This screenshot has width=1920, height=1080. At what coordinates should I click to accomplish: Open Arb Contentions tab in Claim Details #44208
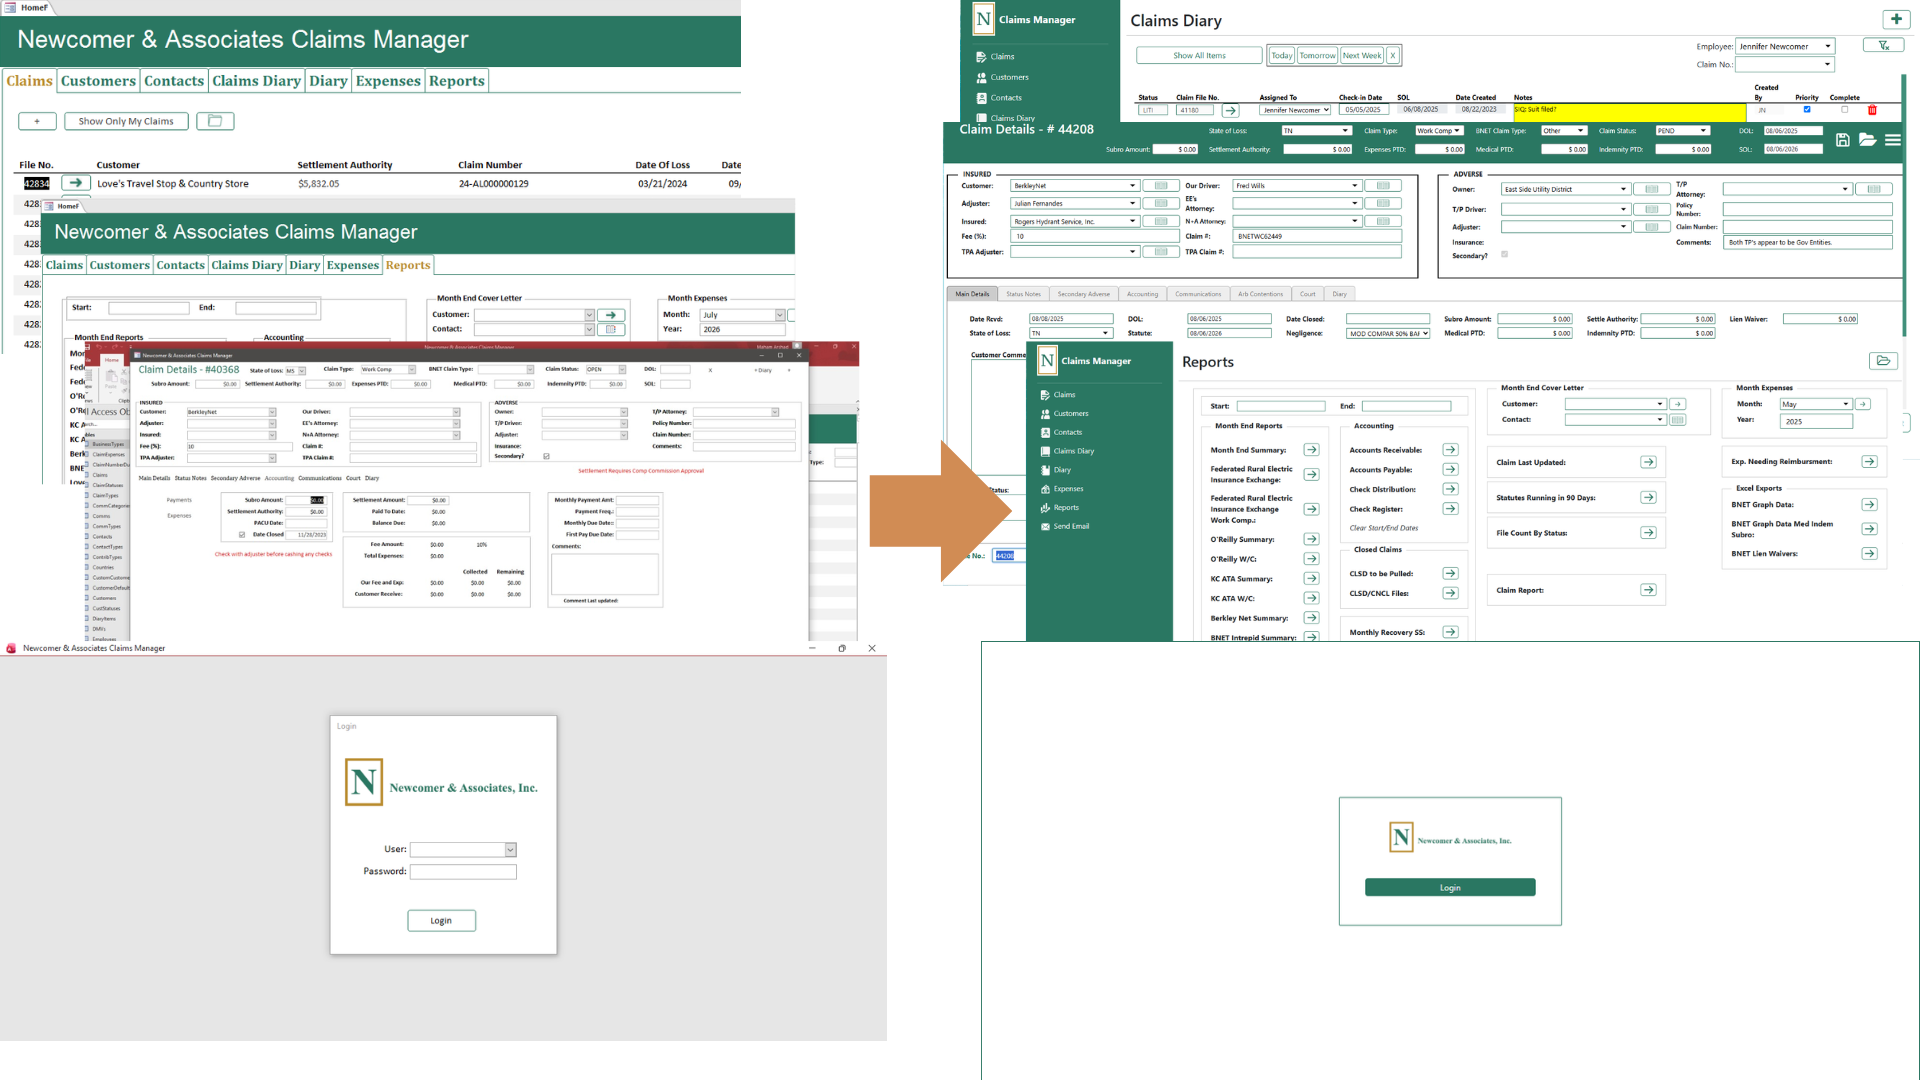tap(1260, 294)
